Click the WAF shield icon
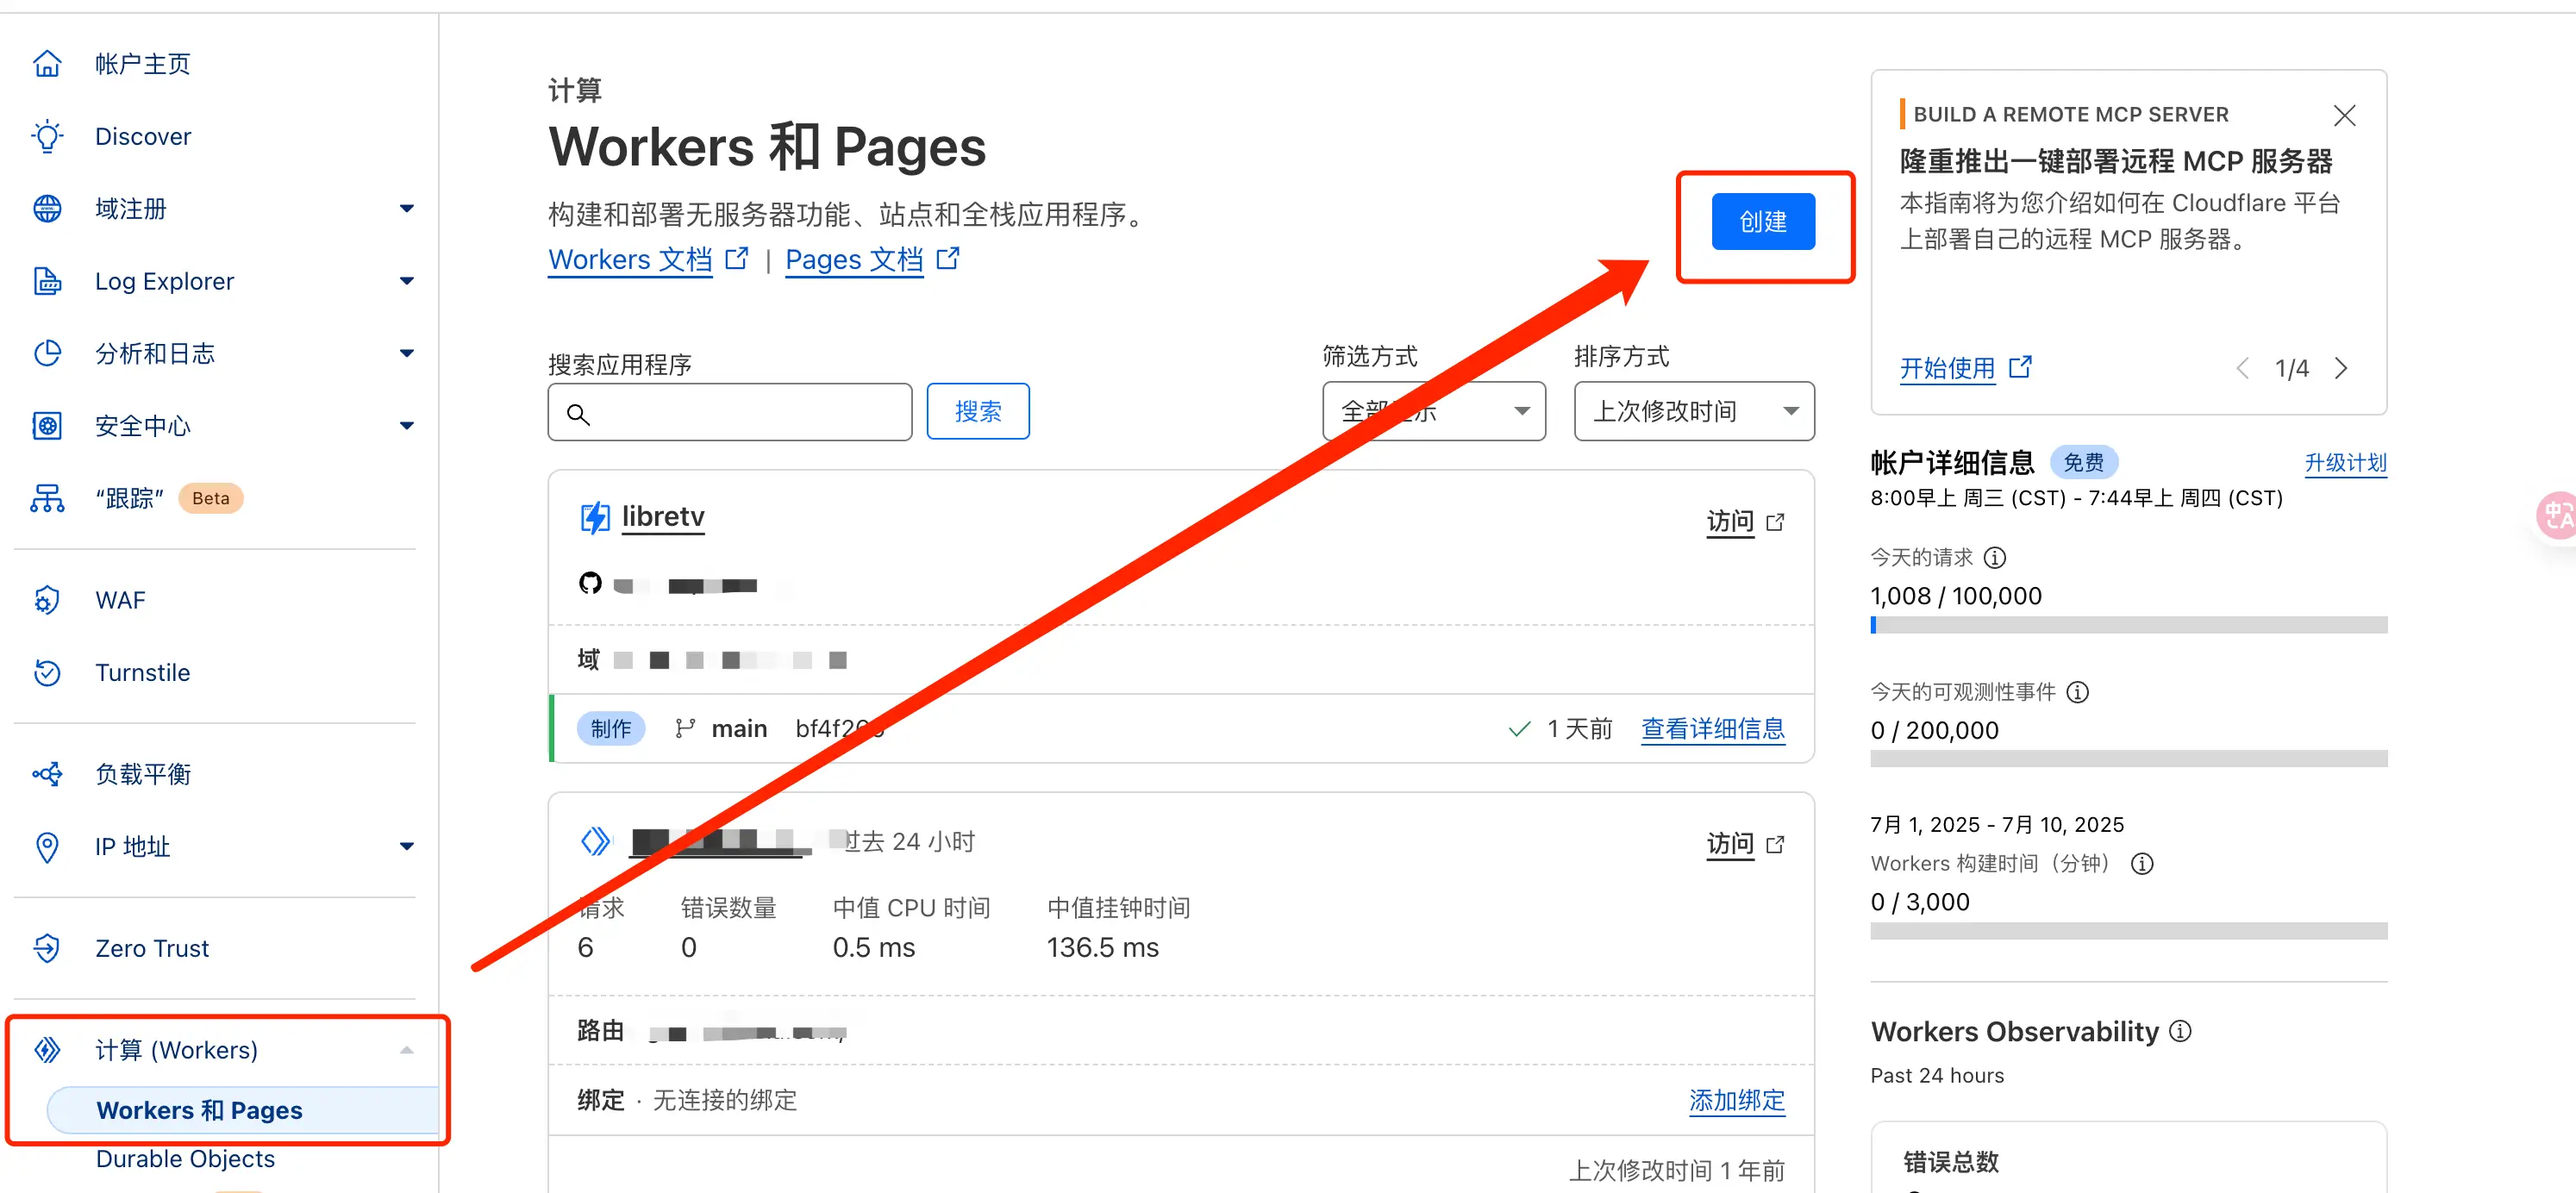 click(47, 600)
